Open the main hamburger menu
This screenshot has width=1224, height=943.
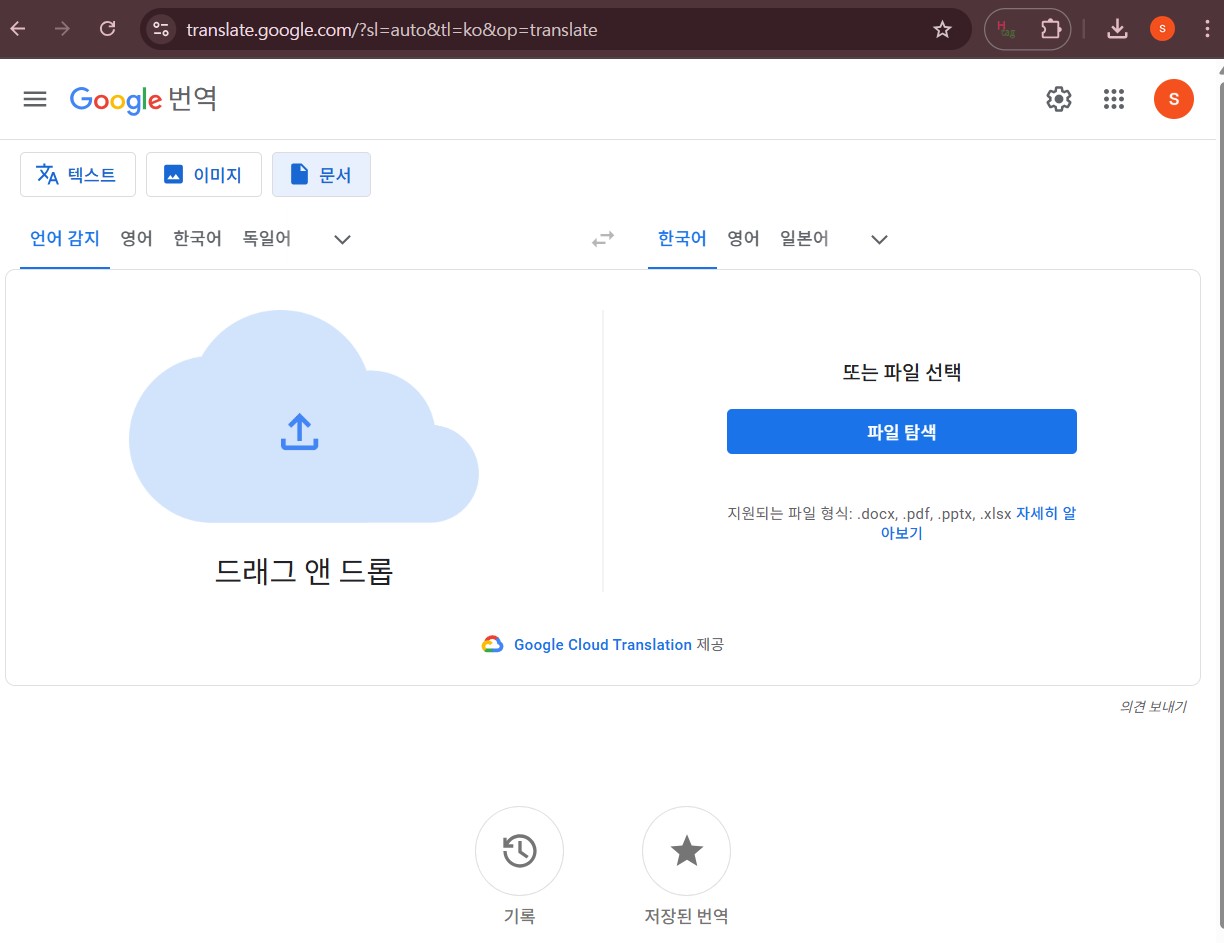pos(35,99)
